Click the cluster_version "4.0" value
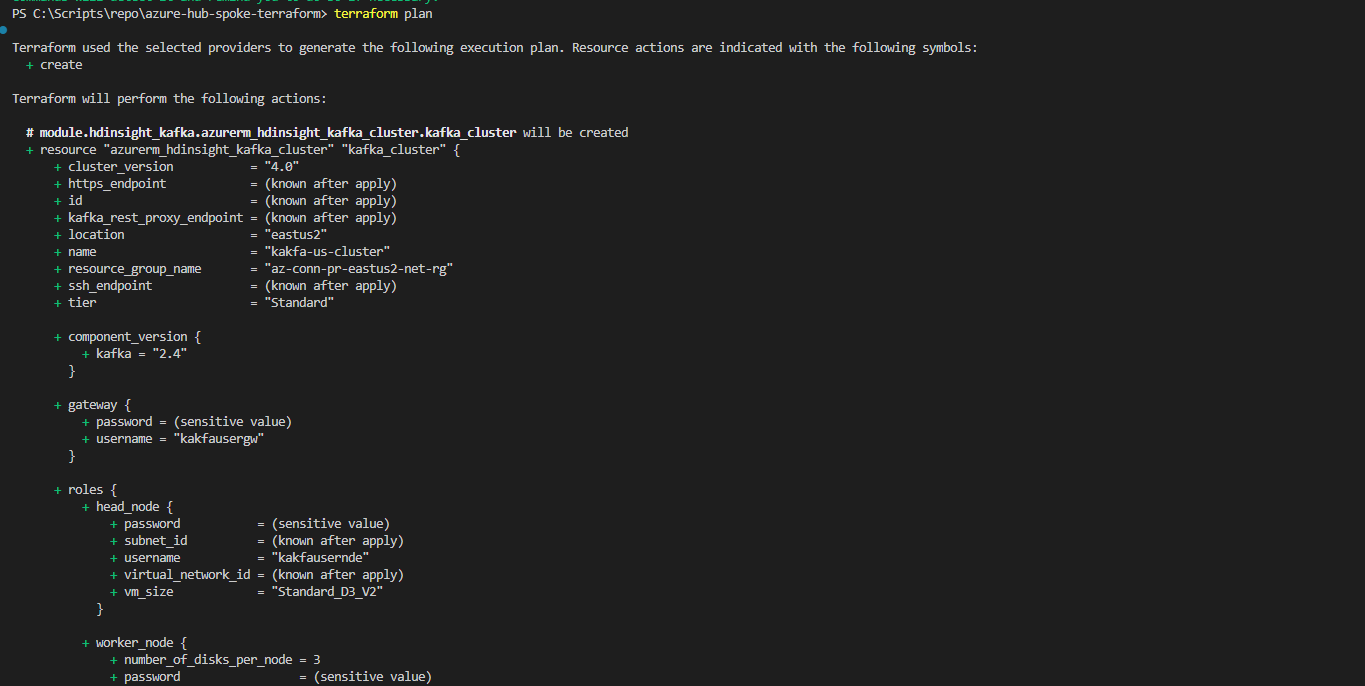 point(282,167)
